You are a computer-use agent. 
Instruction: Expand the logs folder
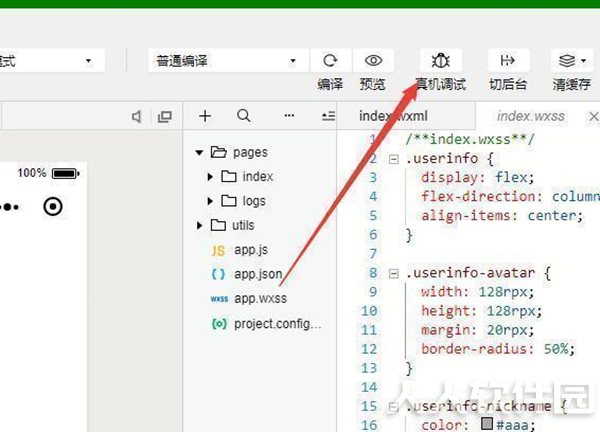tap(210, 201)
